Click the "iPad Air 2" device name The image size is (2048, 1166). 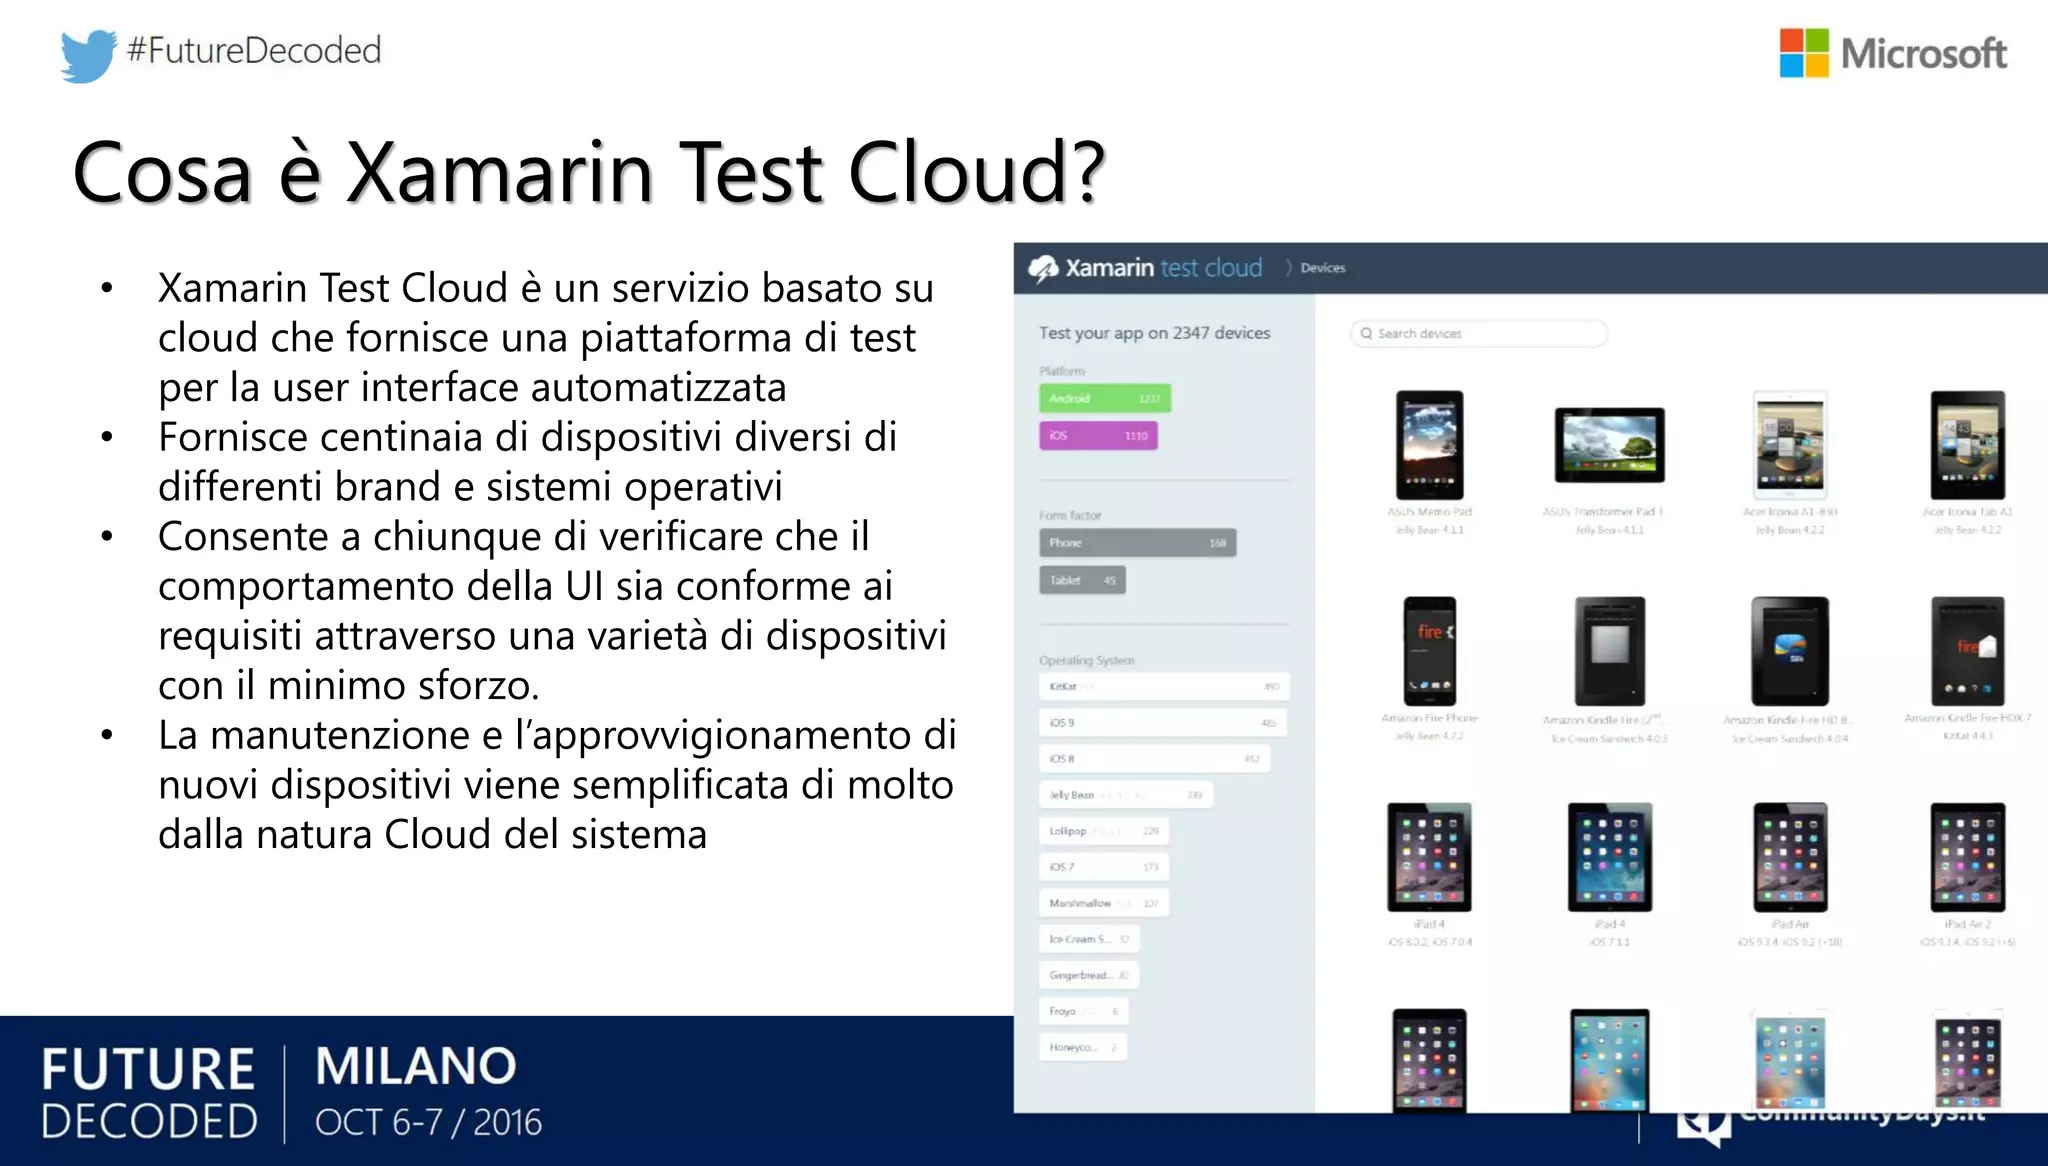click(x=1968, y=924)
